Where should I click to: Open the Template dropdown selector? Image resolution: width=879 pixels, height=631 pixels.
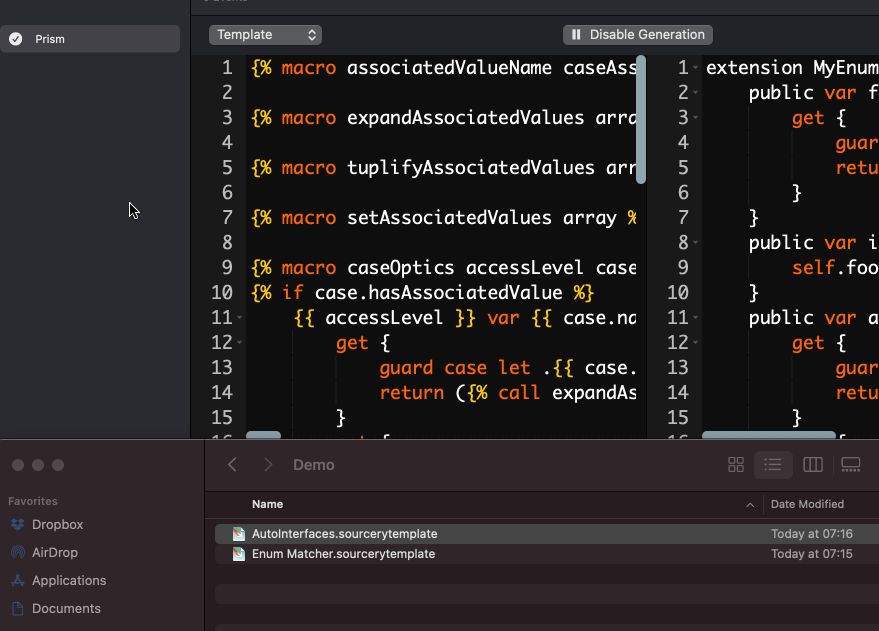click(265, 35)
